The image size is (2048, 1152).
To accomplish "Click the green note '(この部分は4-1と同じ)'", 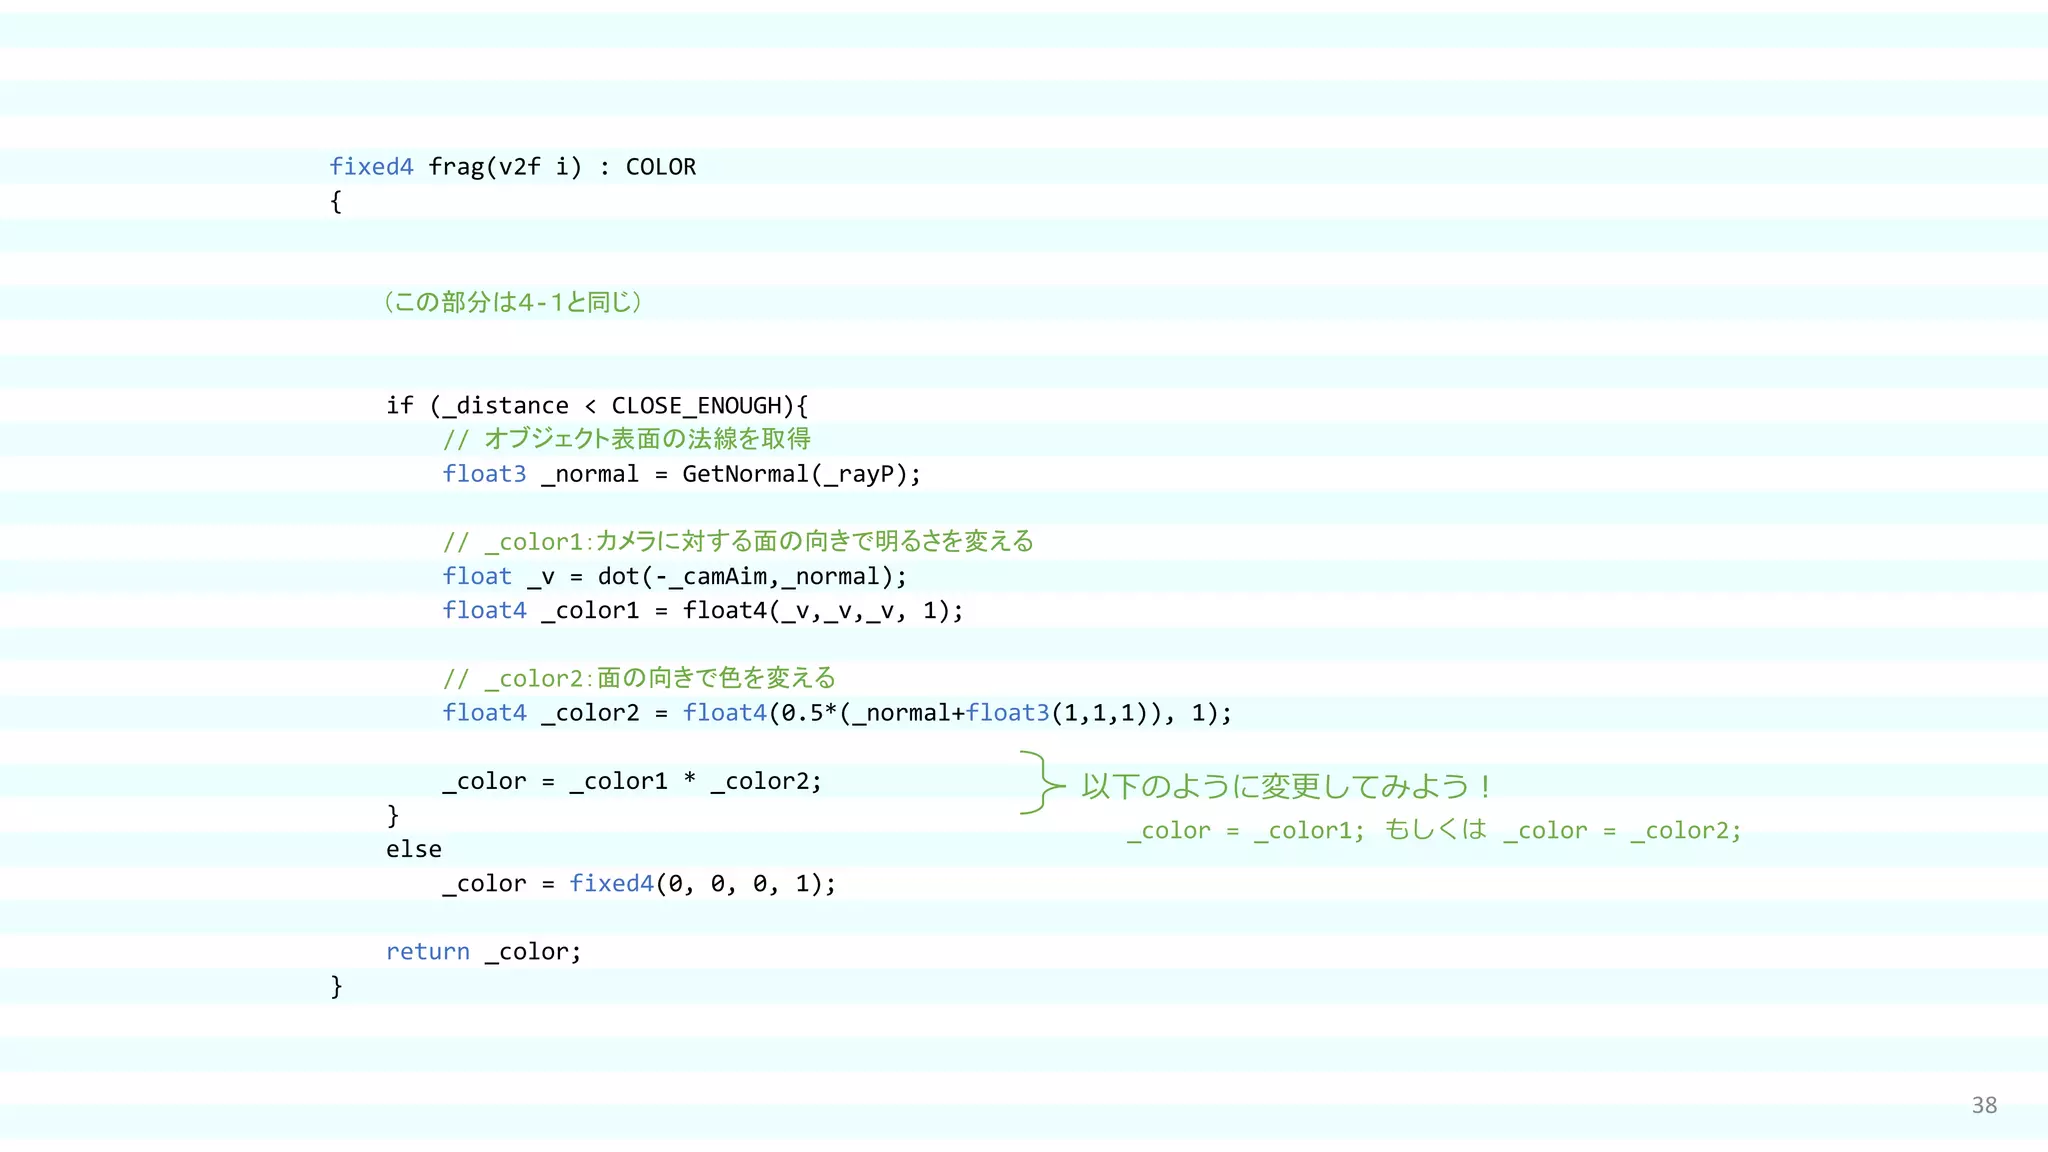I will pyautogui.click(x=513, y=302).
